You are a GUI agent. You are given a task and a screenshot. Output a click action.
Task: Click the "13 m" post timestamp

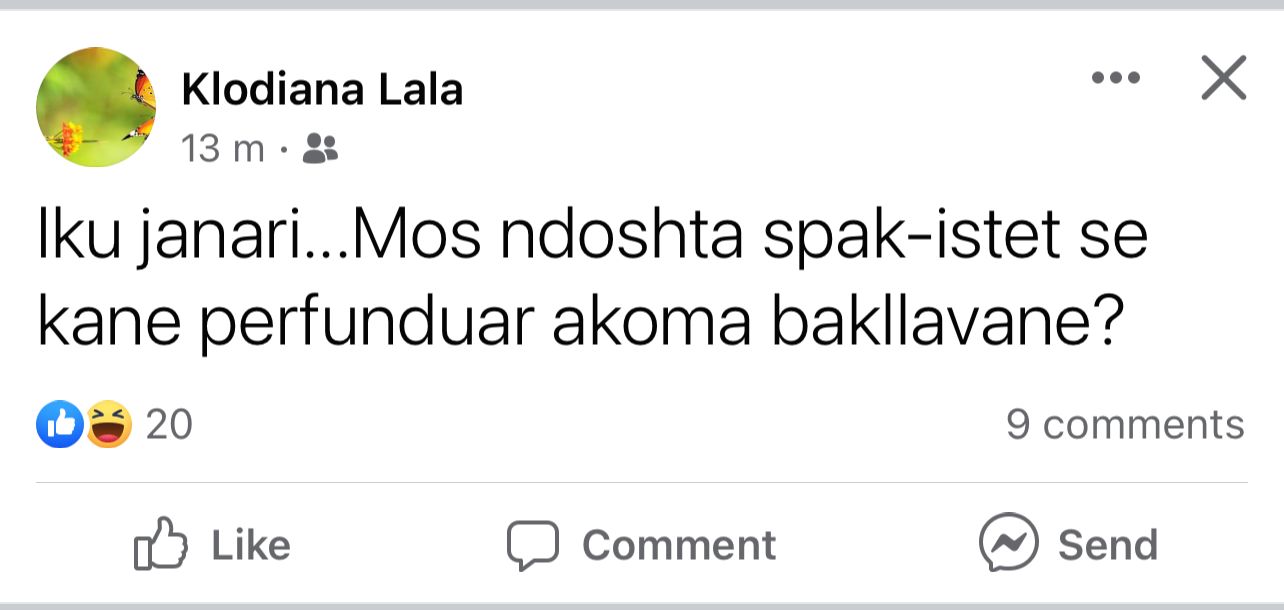pos(222,150)
